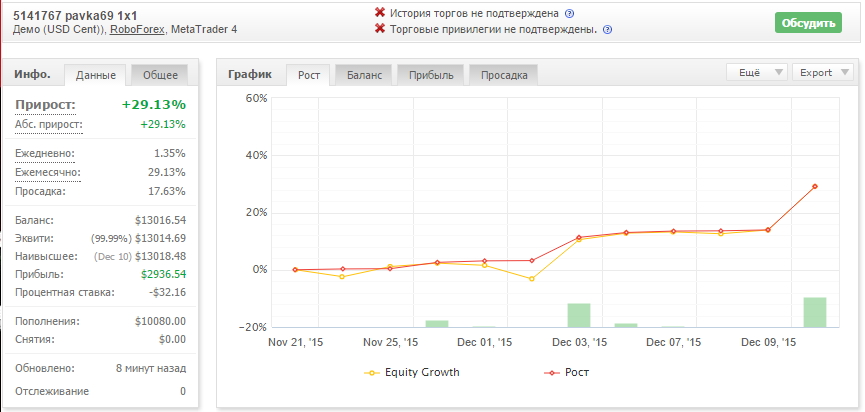
Task: Click the red X next to История торгов
Action: click(380, 13)
